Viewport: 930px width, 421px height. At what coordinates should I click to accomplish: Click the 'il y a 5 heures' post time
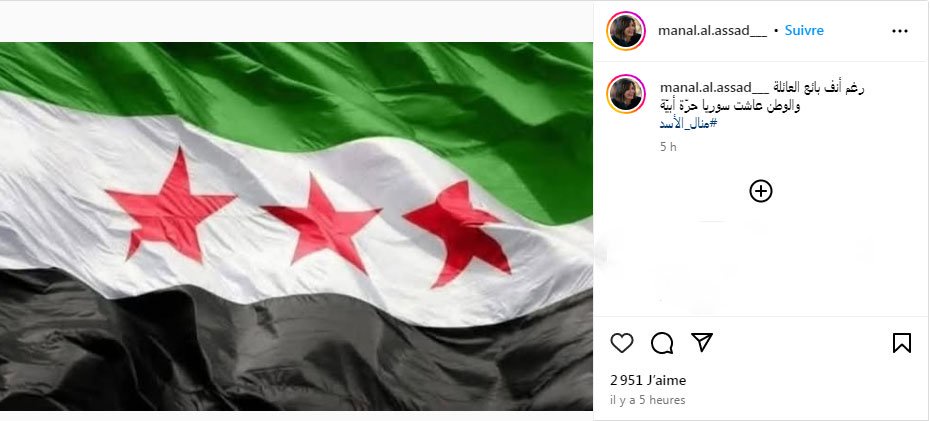click(648, 400)
